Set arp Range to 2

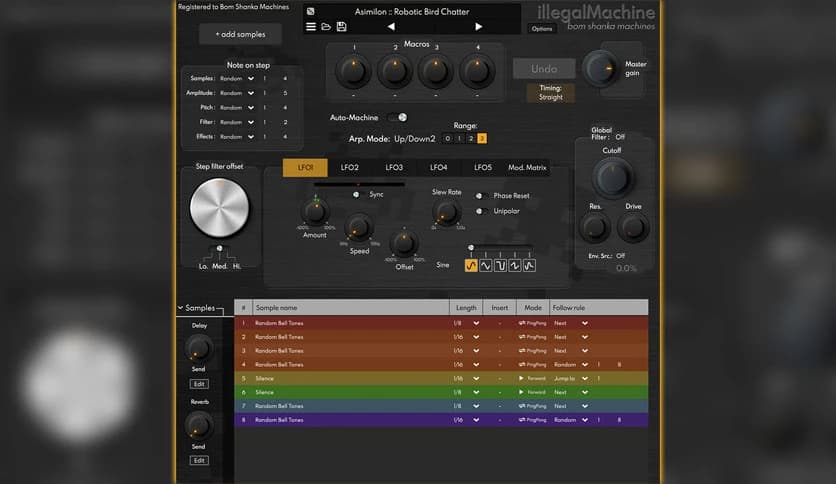pos(471,139)
